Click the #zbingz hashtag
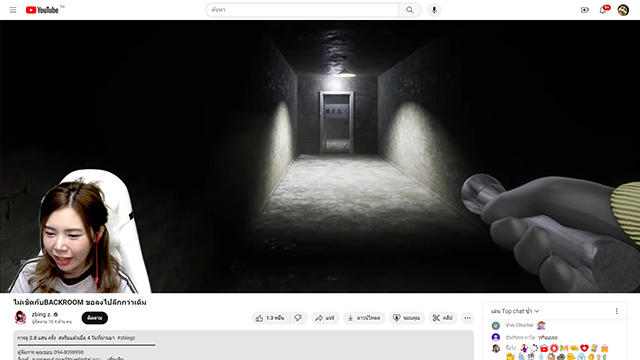Viewport: 640px width, 360px height. 126,338
